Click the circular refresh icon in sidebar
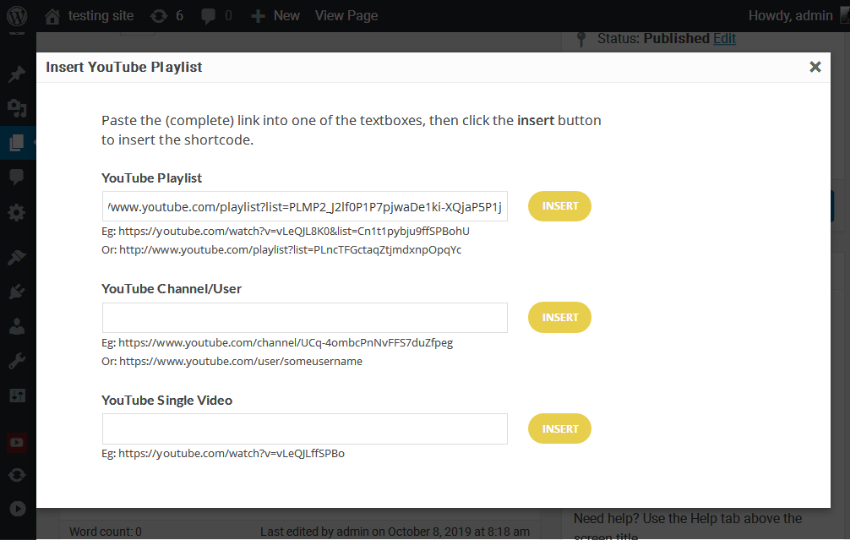Viewport: 850px width, 540px height. (17, 475)
